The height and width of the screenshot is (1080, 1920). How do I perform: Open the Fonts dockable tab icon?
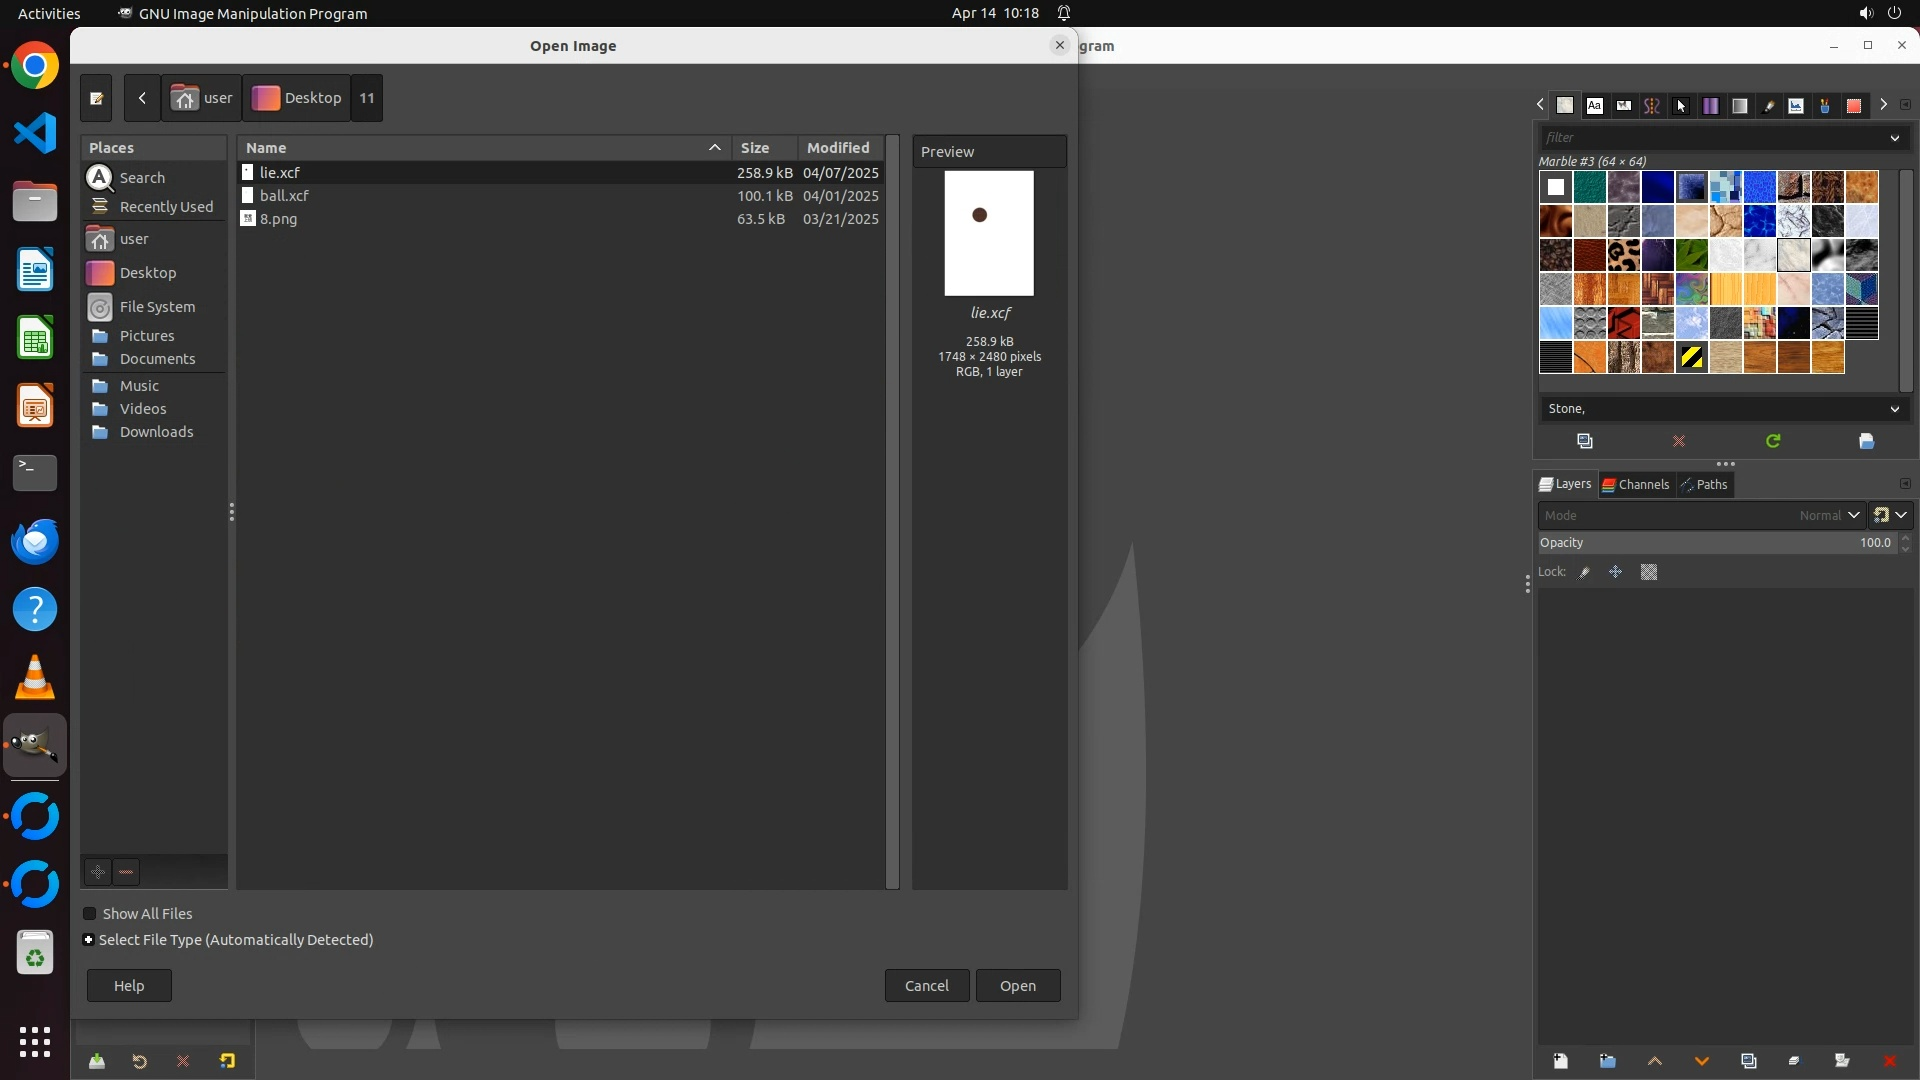1594,105
